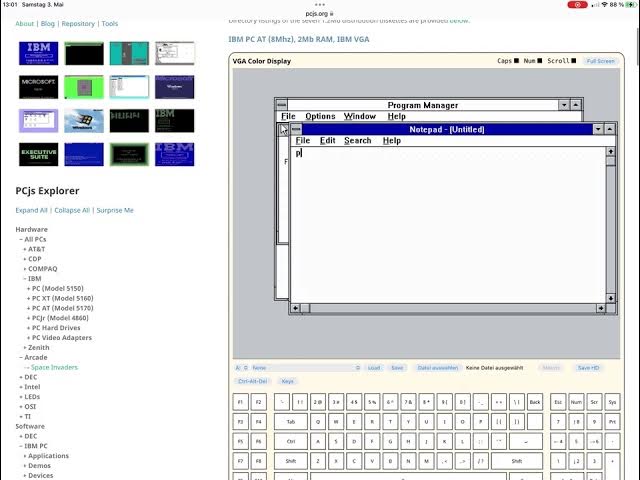Click inside the Notepad text area
This screenshot has height=480, width=640.
click(x=448, y=224)
